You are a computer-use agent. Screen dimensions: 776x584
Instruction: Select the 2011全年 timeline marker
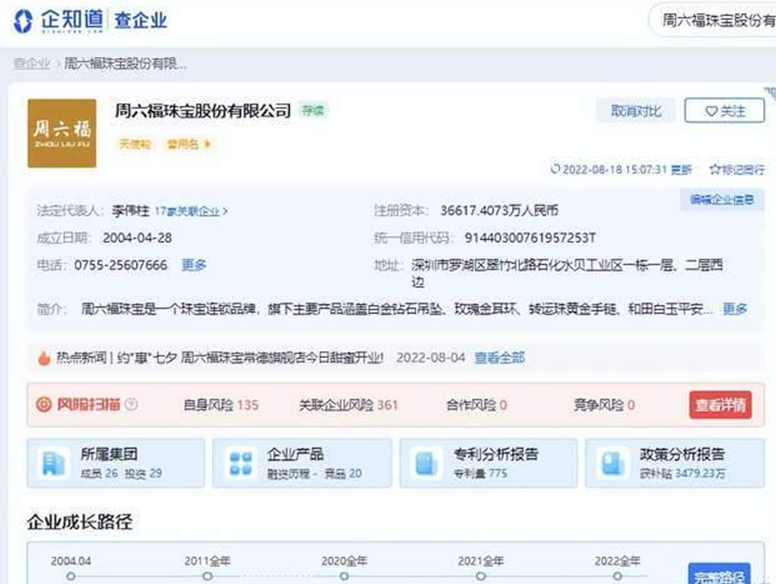pos(208,576)
